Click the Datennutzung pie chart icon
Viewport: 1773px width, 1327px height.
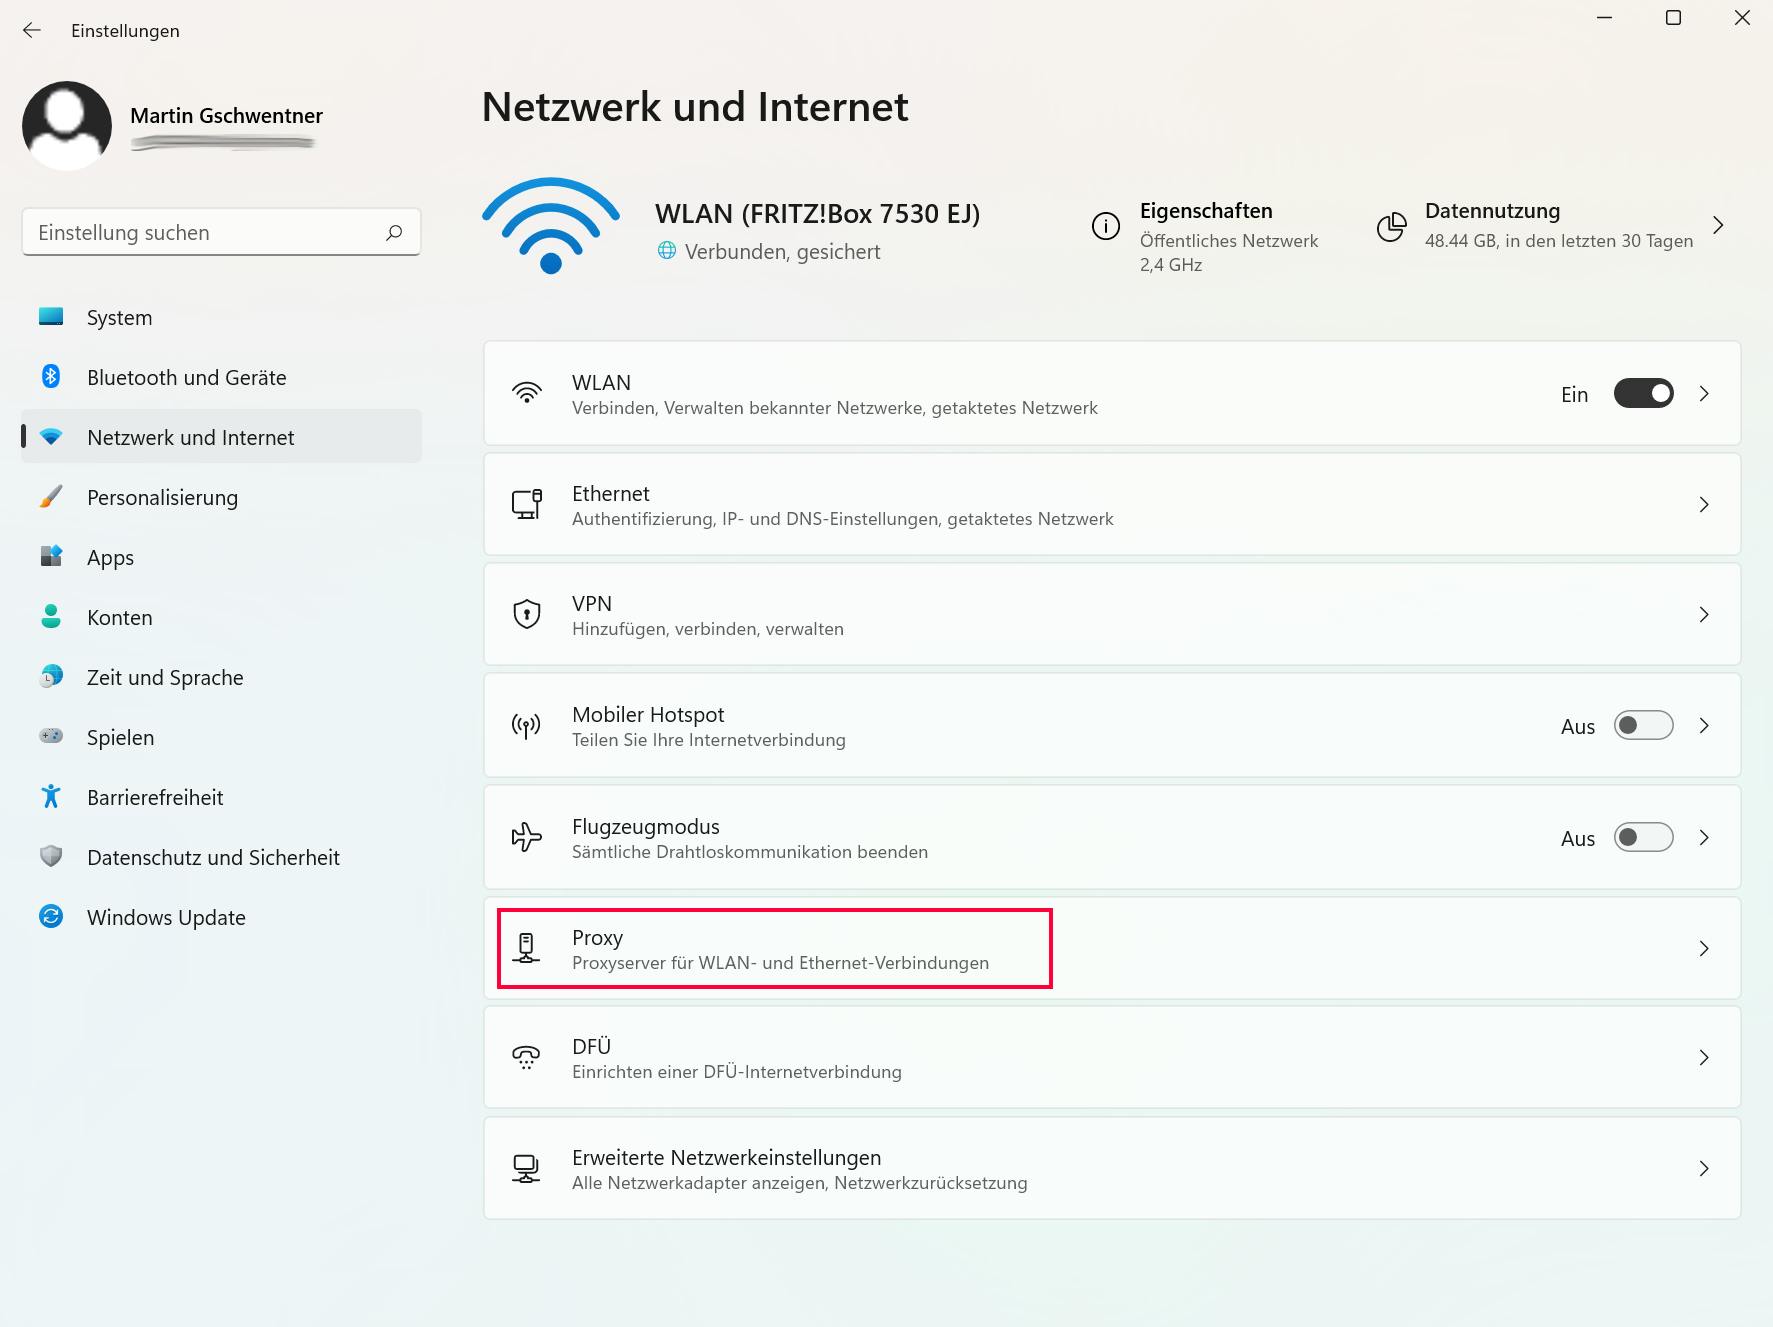[x=1391, y=226]
